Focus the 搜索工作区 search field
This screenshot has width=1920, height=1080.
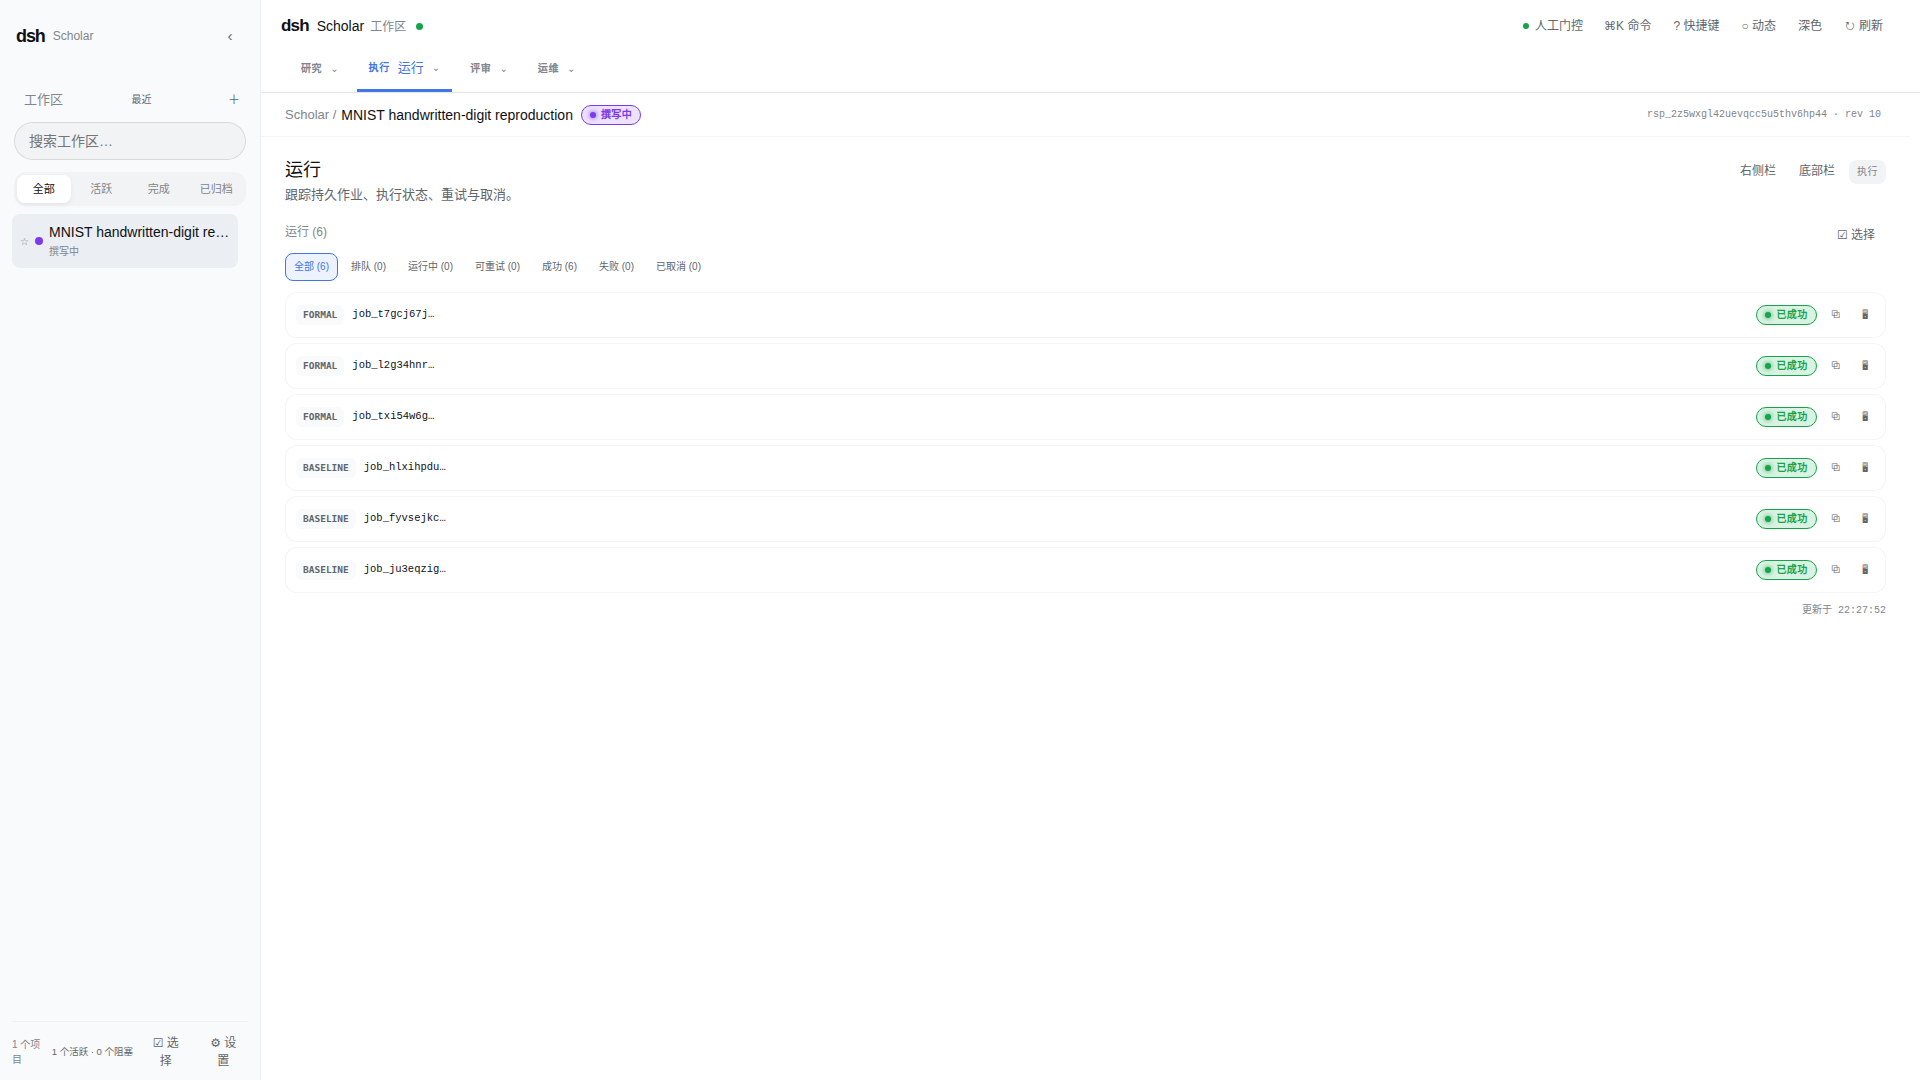(130, 141)
